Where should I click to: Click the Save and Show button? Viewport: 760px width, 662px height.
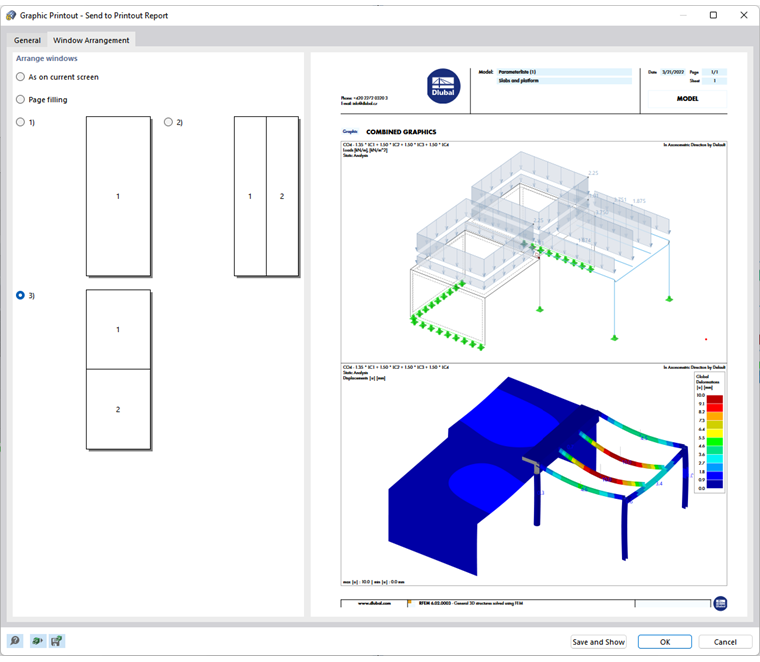[598, 642]
